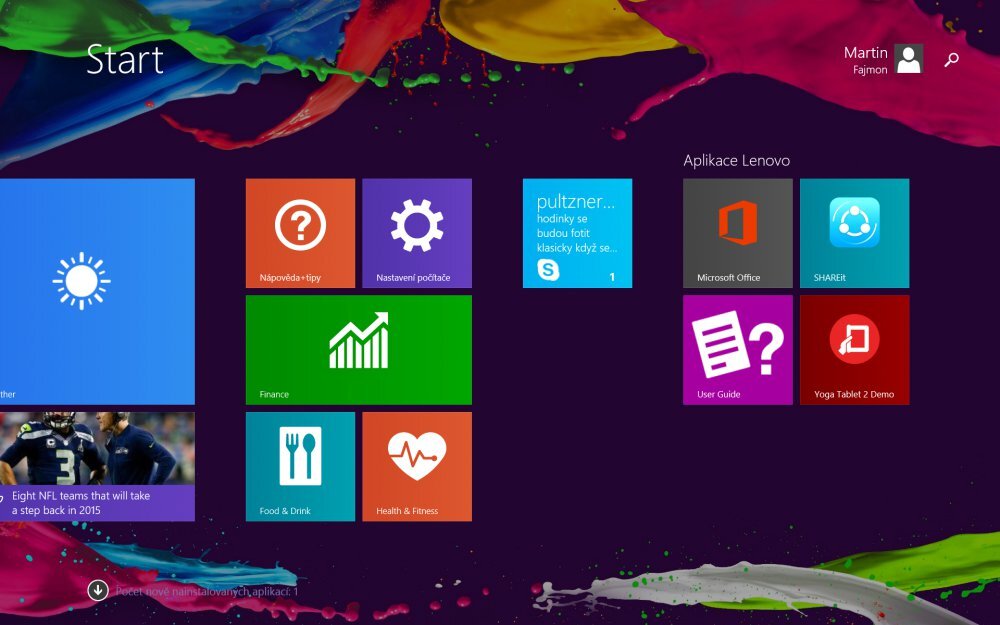
Task: Launch the Finance tile
Action: pyautogui.click(x=358, y=348)
